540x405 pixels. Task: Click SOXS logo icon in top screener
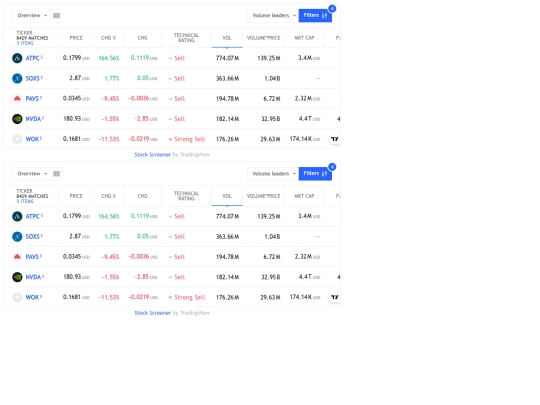pyautogui.click(x=17, y=79)
